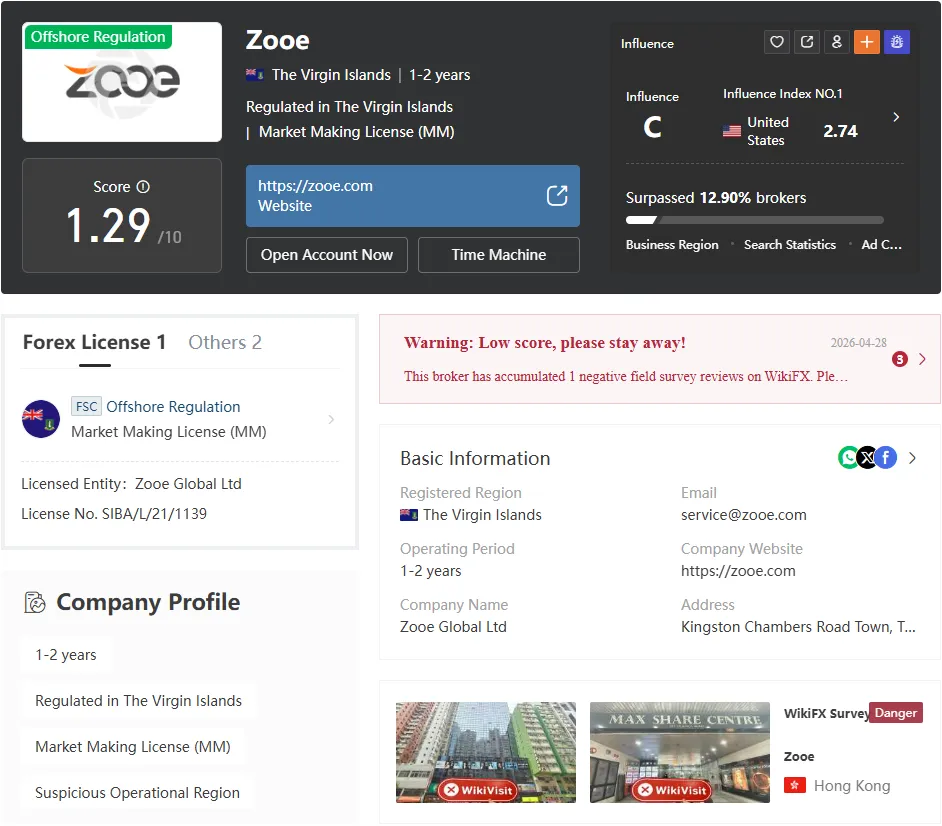Click the score info icon
Image resolution: width=942 pixels, height=826 pixels.
[143, 187]
